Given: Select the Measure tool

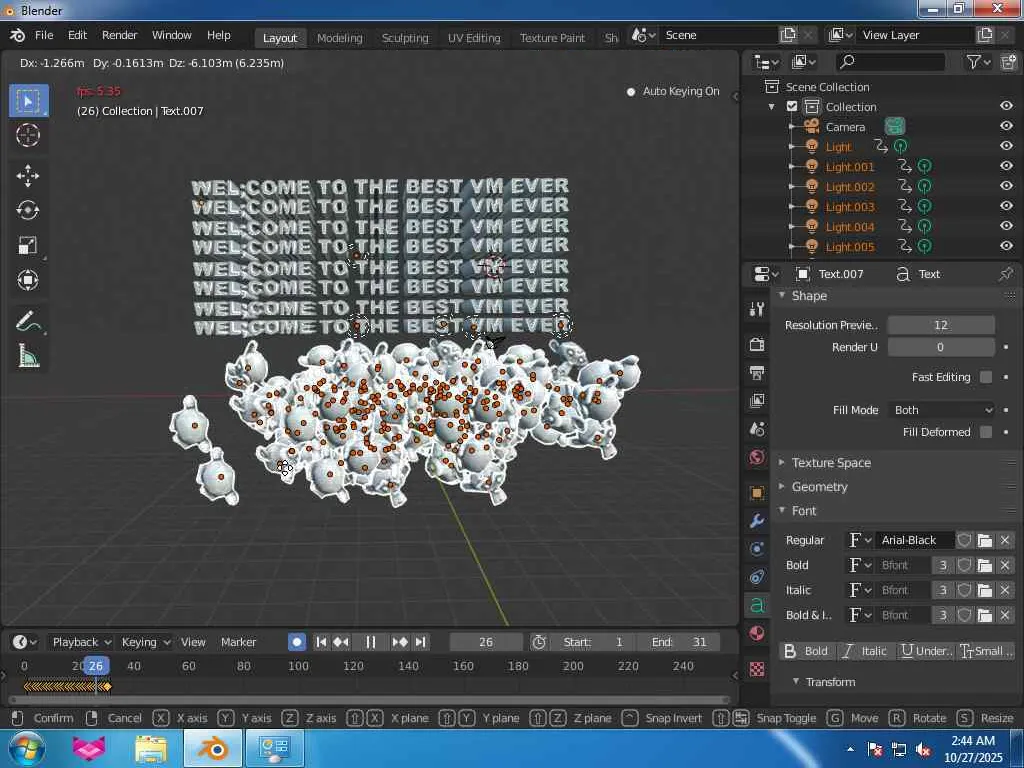Looking at the screenshot, I should 28,357.
